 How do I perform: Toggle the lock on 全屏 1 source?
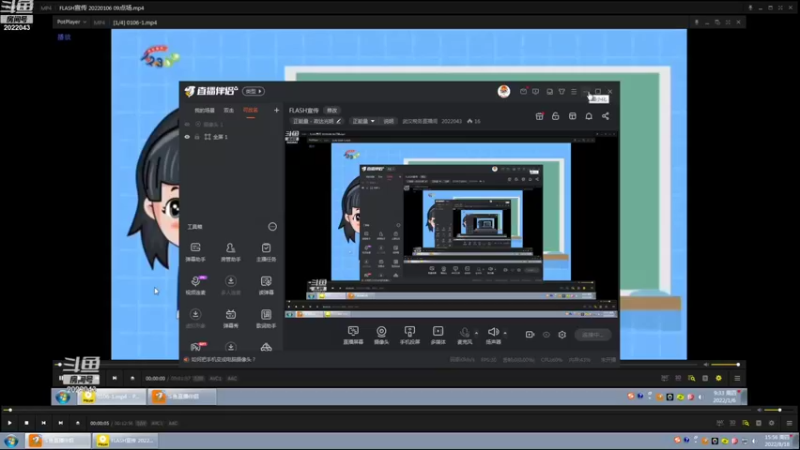pos(197,137)
